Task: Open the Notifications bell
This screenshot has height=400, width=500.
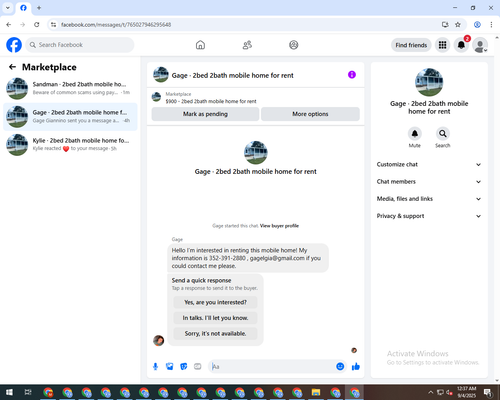Action: [461, 45]
